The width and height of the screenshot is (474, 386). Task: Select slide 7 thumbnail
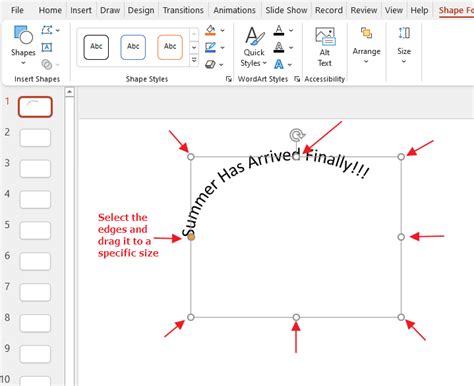35,292
